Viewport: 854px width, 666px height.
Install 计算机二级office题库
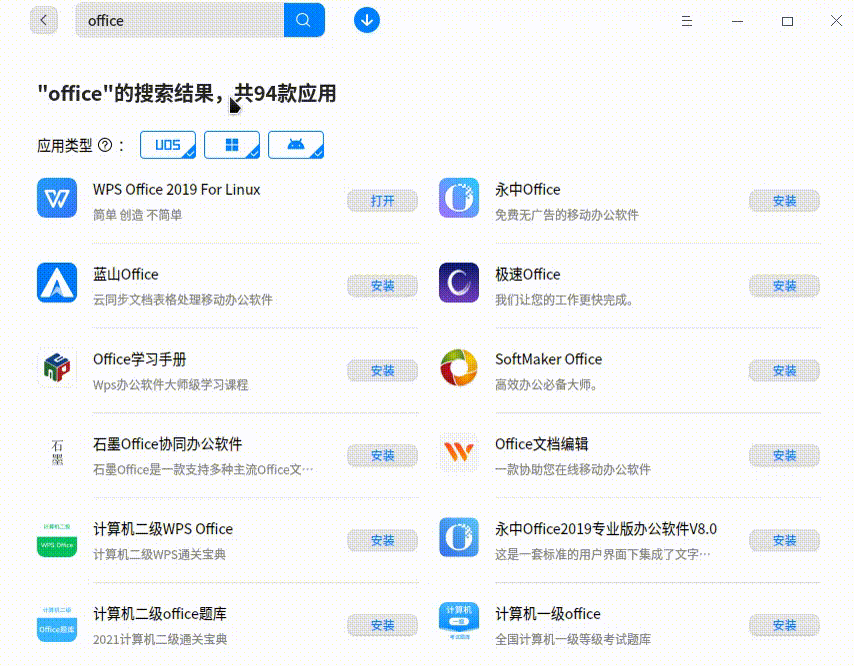click(382, 626)
